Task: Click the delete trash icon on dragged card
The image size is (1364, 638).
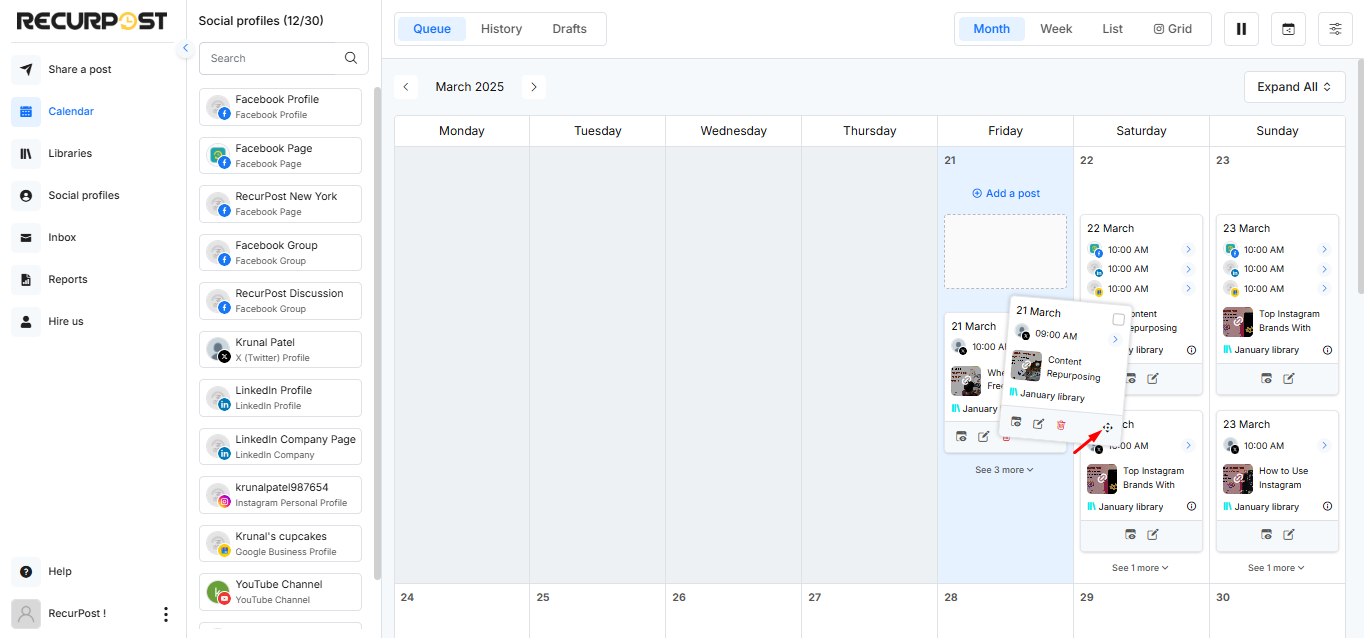Action: [x=1061, y=425]
